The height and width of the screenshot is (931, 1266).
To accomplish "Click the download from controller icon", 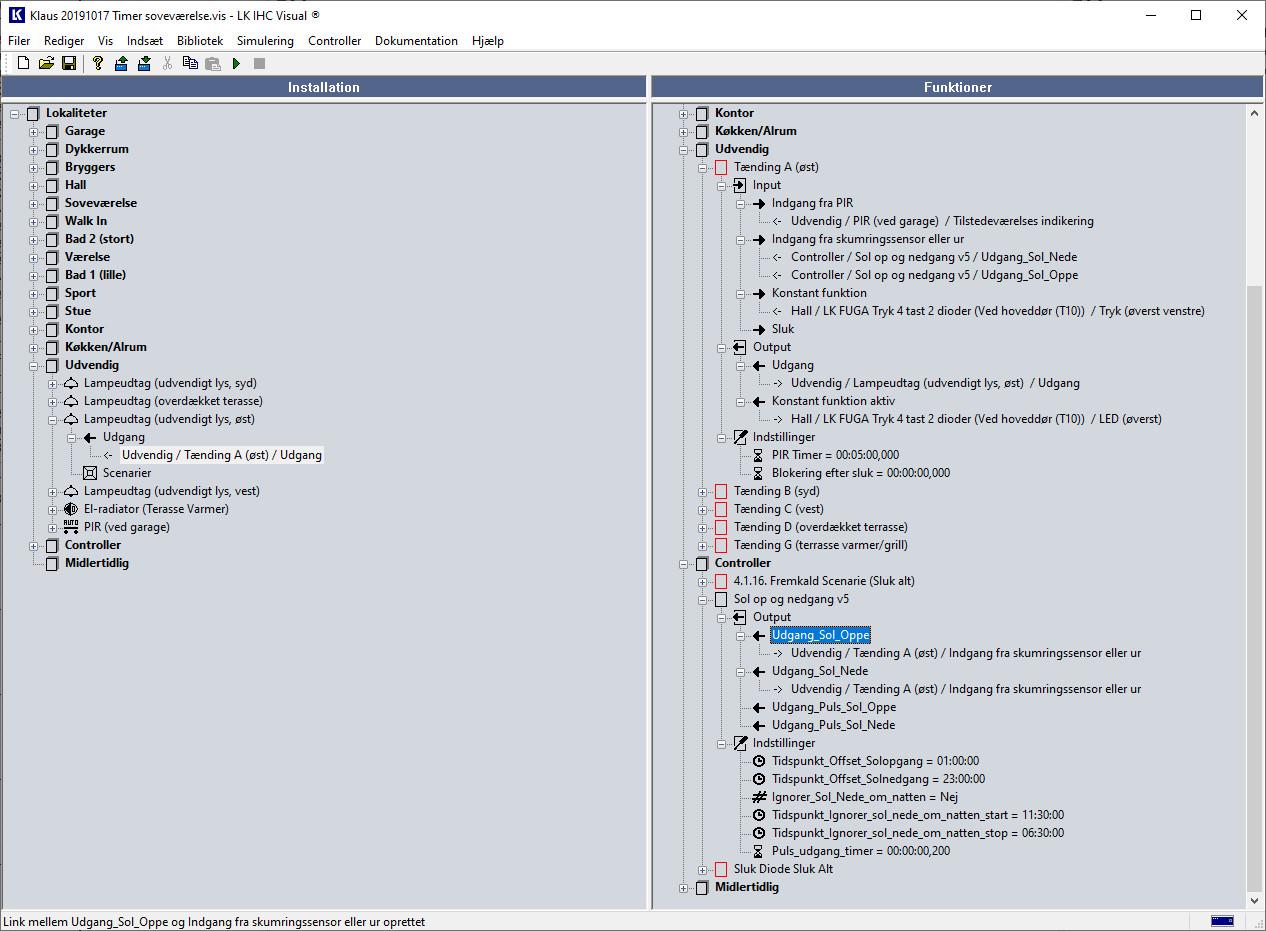I will tap(144, 63).
